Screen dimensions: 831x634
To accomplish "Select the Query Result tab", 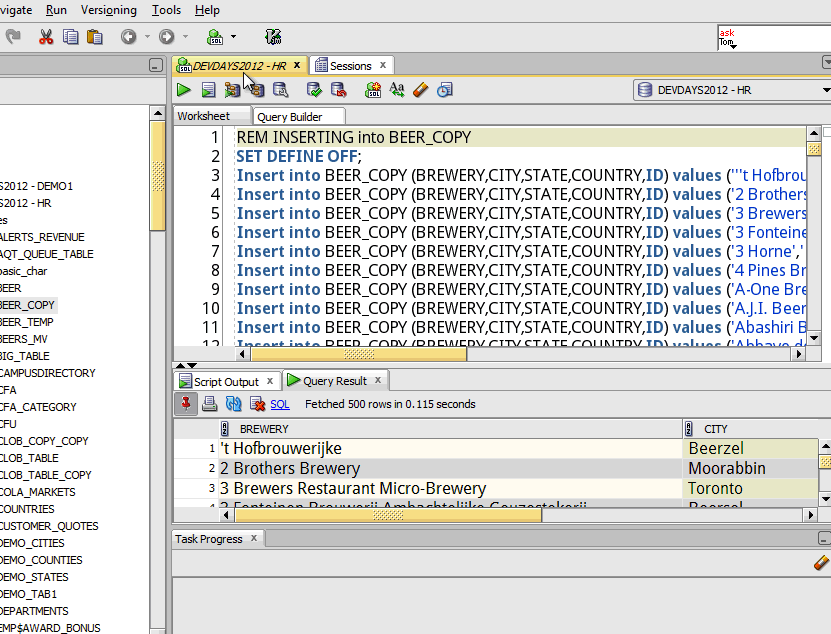I will [335, 381].
